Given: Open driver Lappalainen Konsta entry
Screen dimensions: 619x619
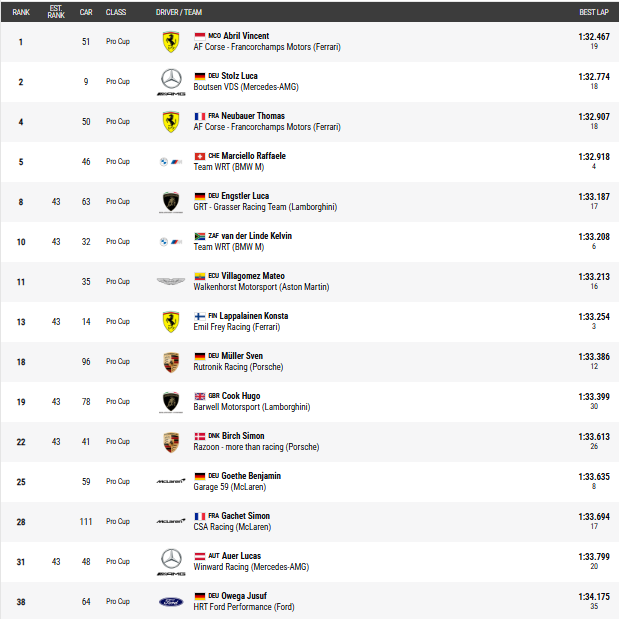Looking at the screenshot, I should pos(254,316).
